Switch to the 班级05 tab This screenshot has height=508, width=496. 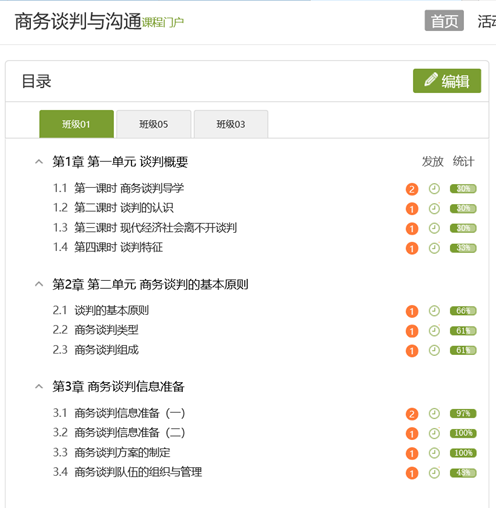154,124
